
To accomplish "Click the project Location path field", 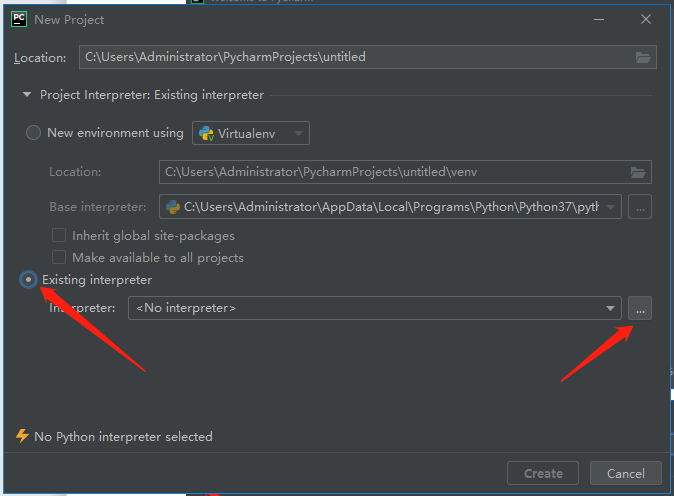I will click(x=368, y=57).
